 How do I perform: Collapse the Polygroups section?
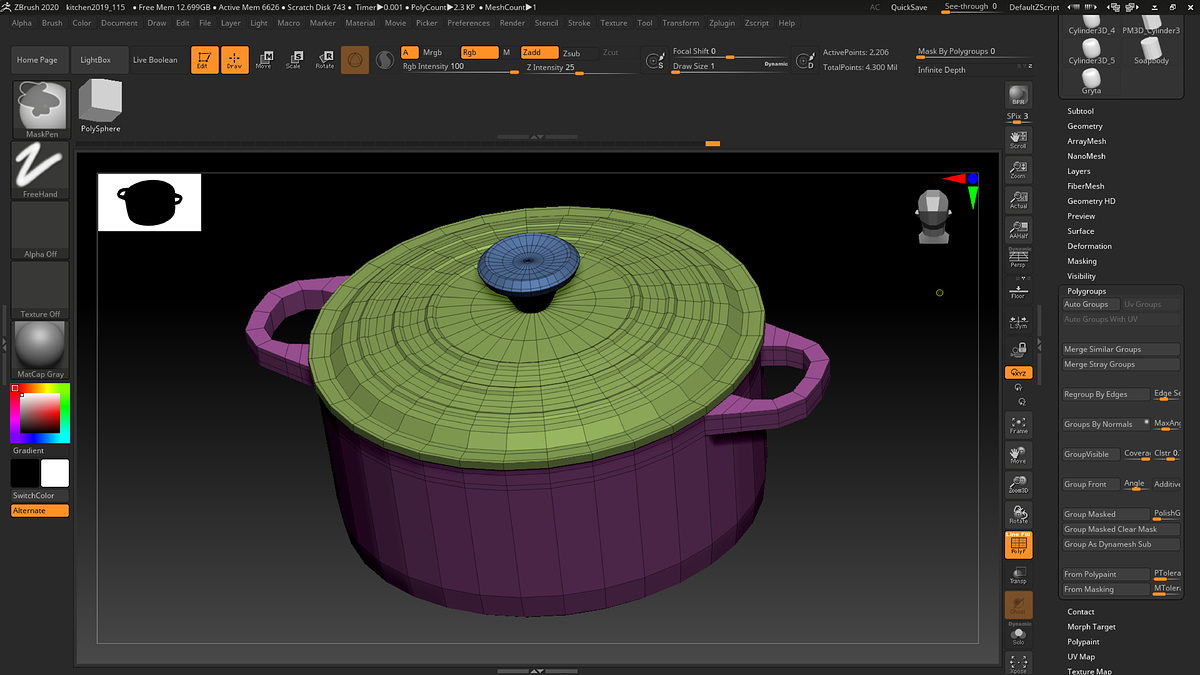pyautogui.click(x=1087, y=291)
